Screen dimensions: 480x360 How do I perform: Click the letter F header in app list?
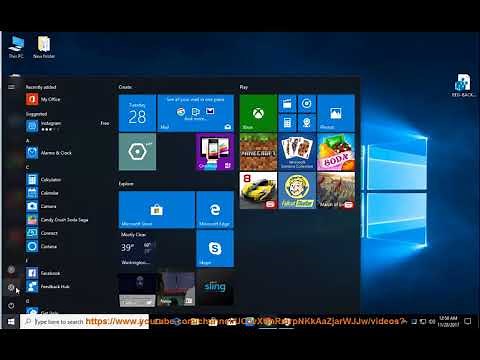coord(27,261)
